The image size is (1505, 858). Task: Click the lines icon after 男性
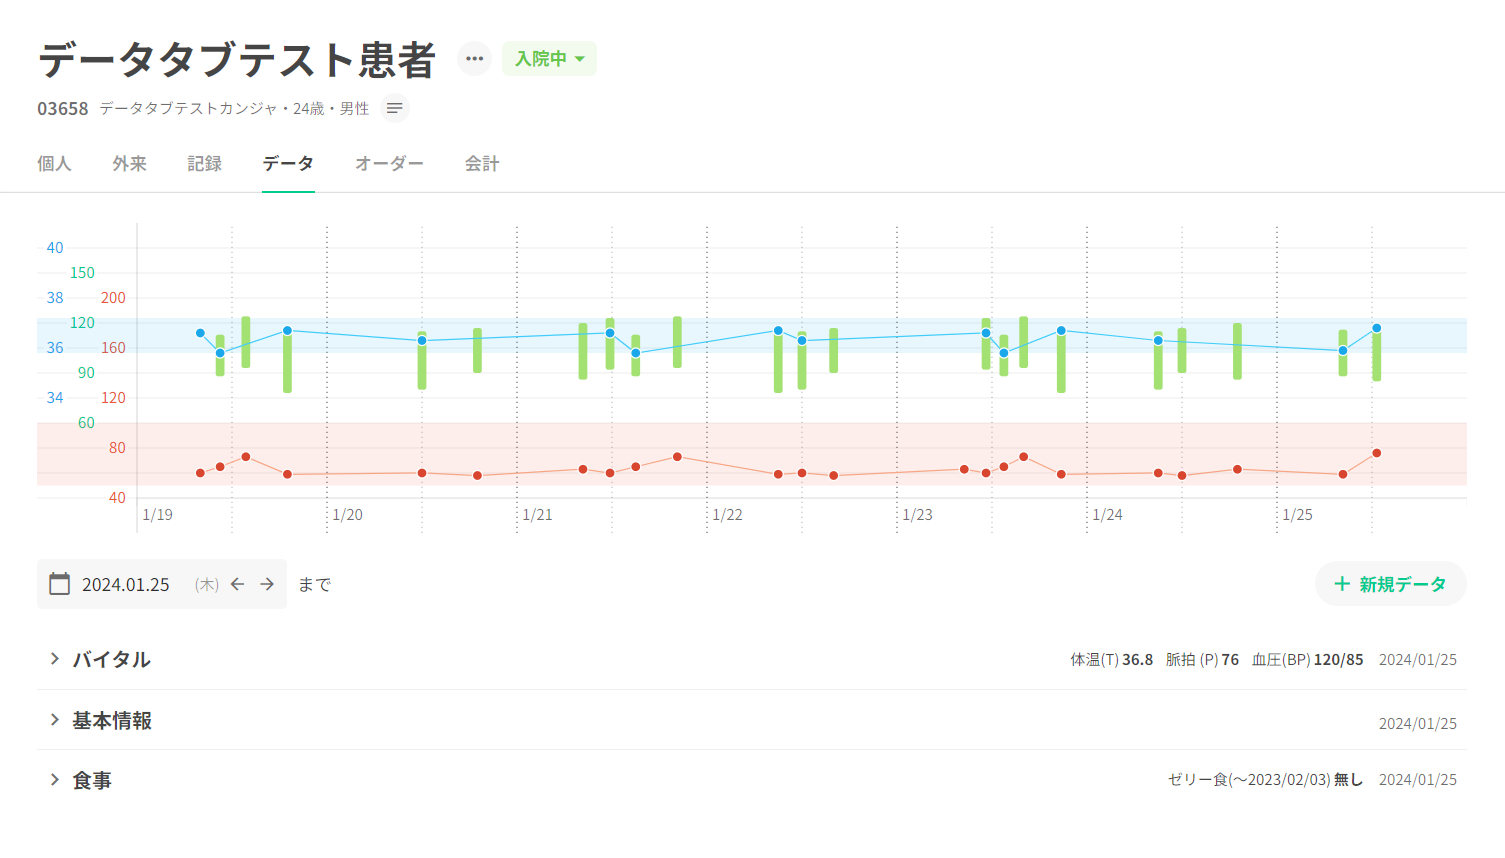(395, 108)
